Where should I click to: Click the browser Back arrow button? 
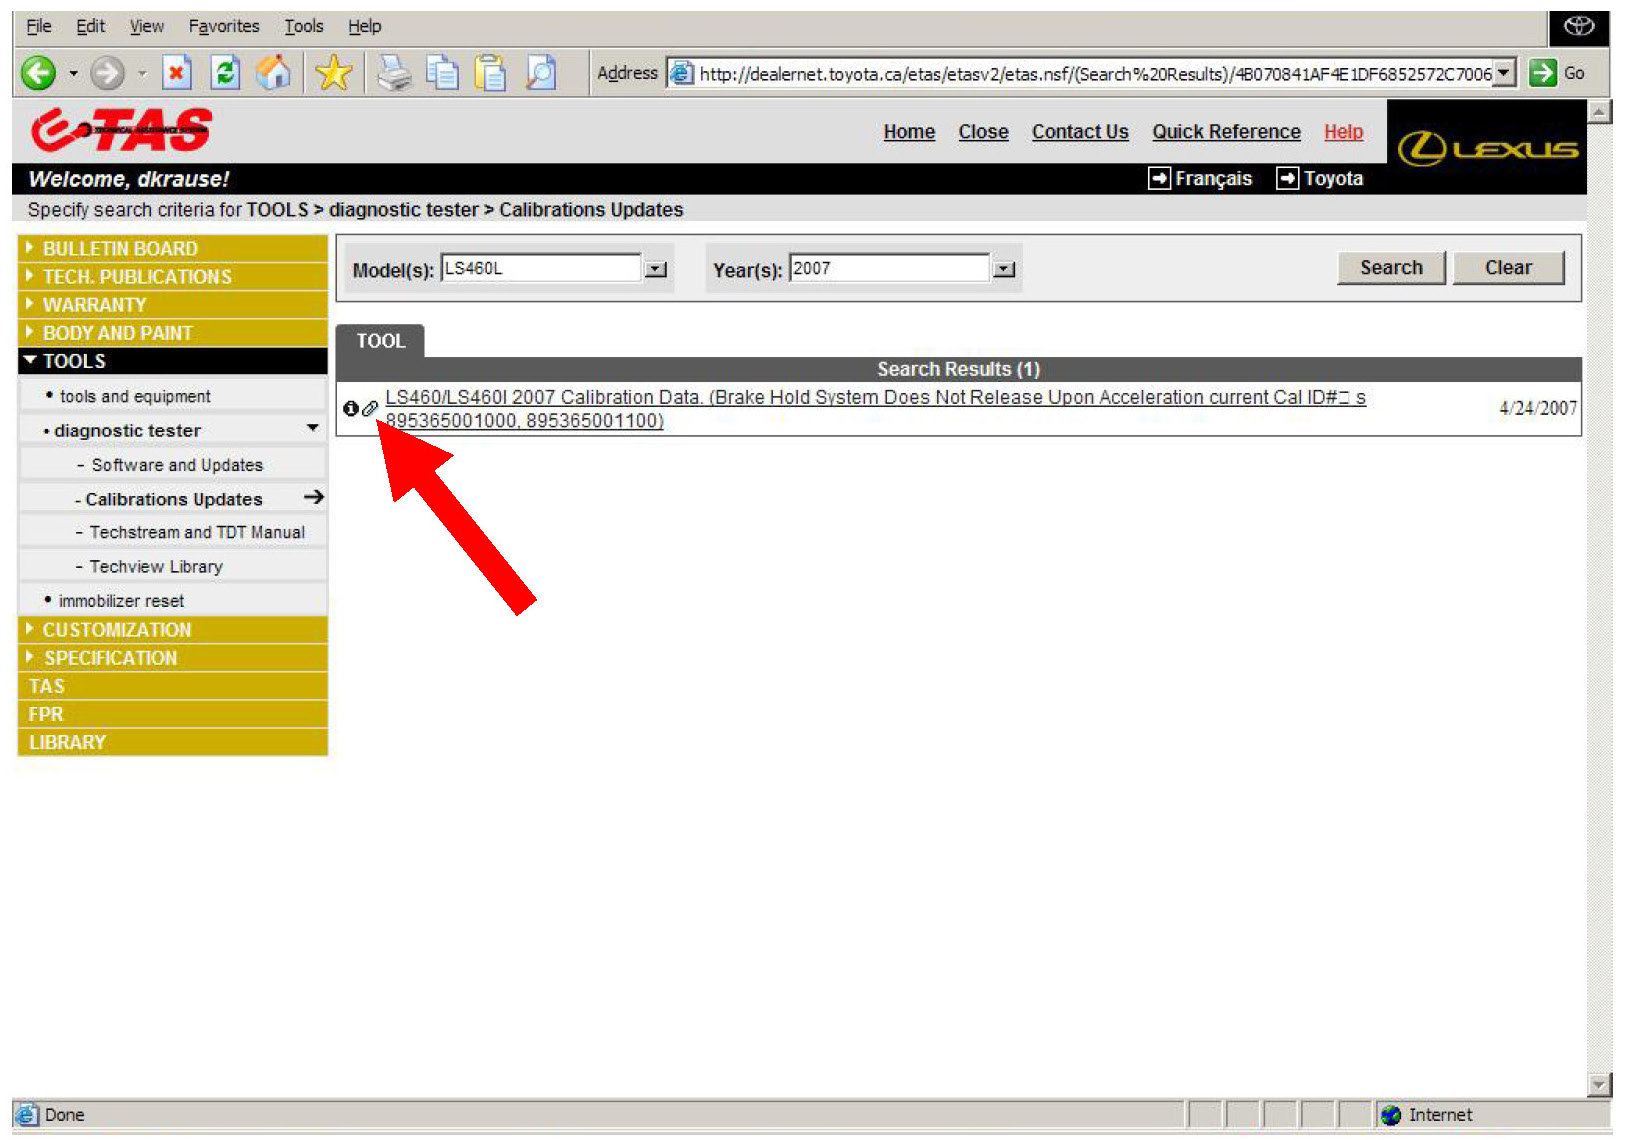[x=39, y=73]
